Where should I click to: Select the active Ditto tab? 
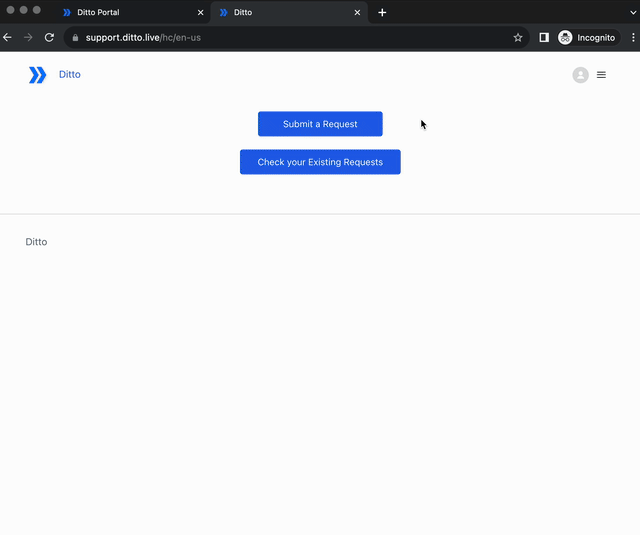(290, 12)
